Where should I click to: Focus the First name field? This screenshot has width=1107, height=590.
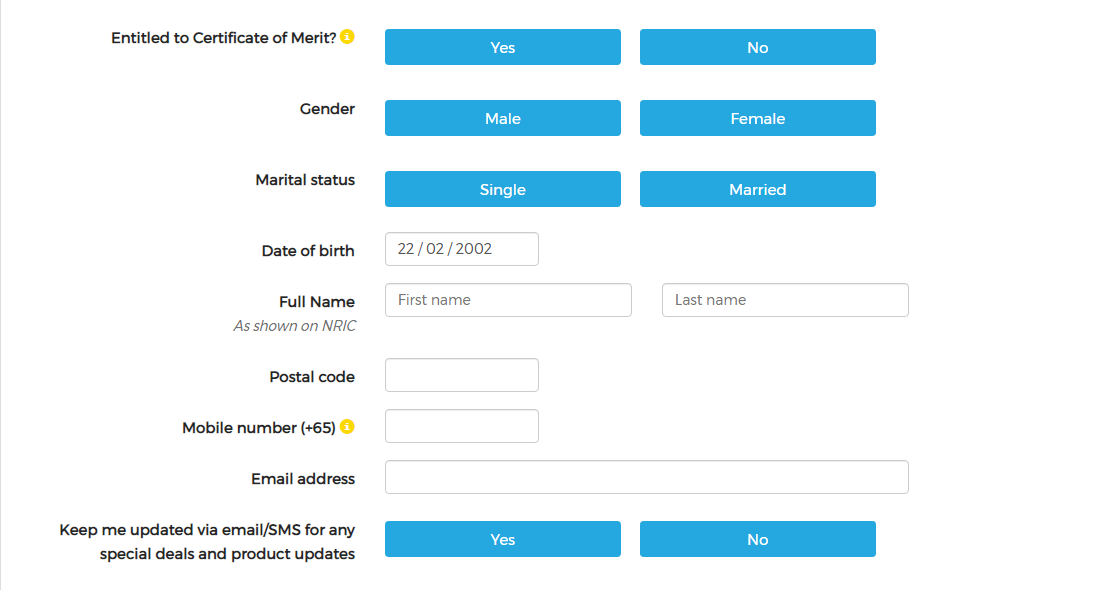coord(508,300)
